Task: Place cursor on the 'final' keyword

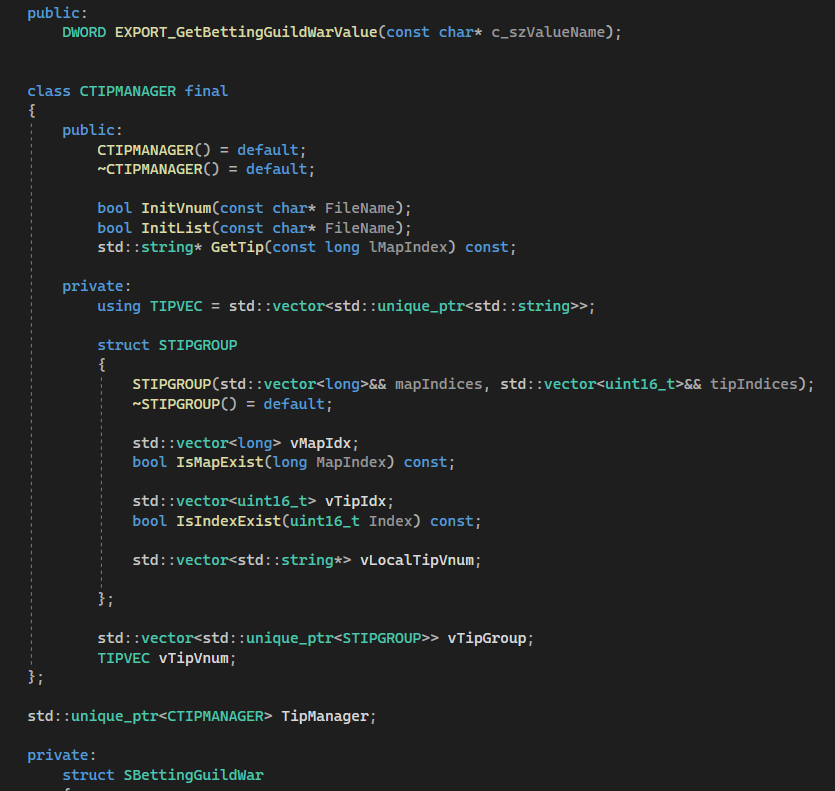Action: coord(206,91)
